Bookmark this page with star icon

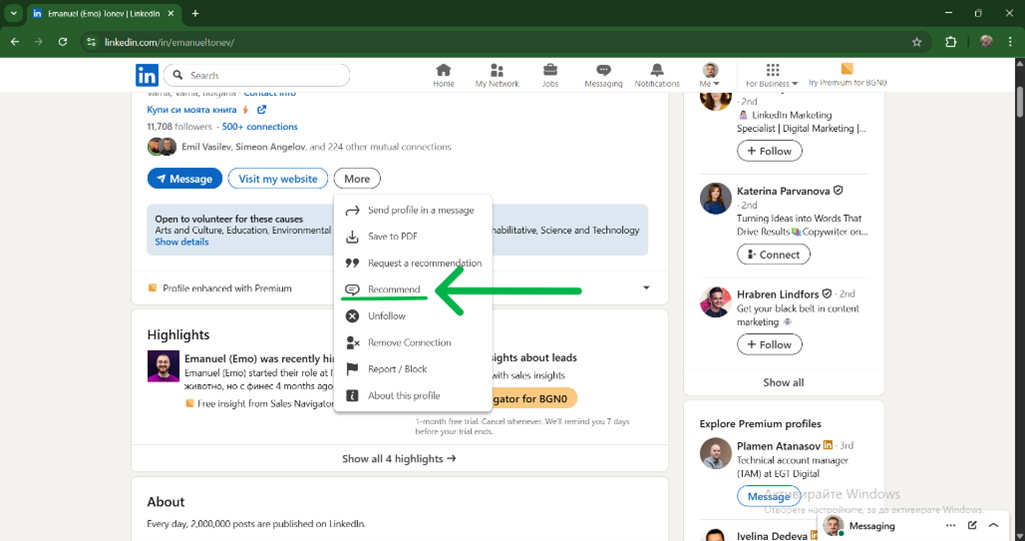(x=916, y=42)
